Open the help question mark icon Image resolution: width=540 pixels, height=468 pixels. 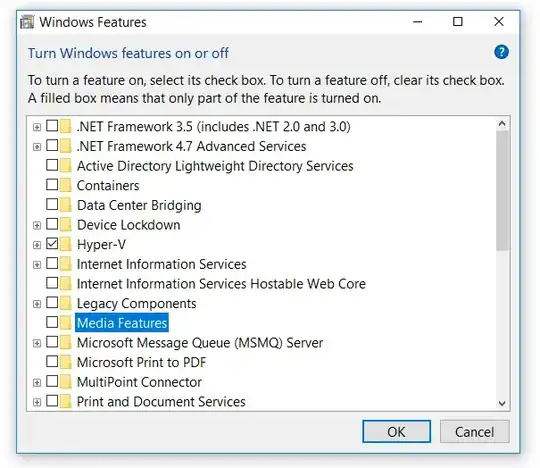point(501,52)
